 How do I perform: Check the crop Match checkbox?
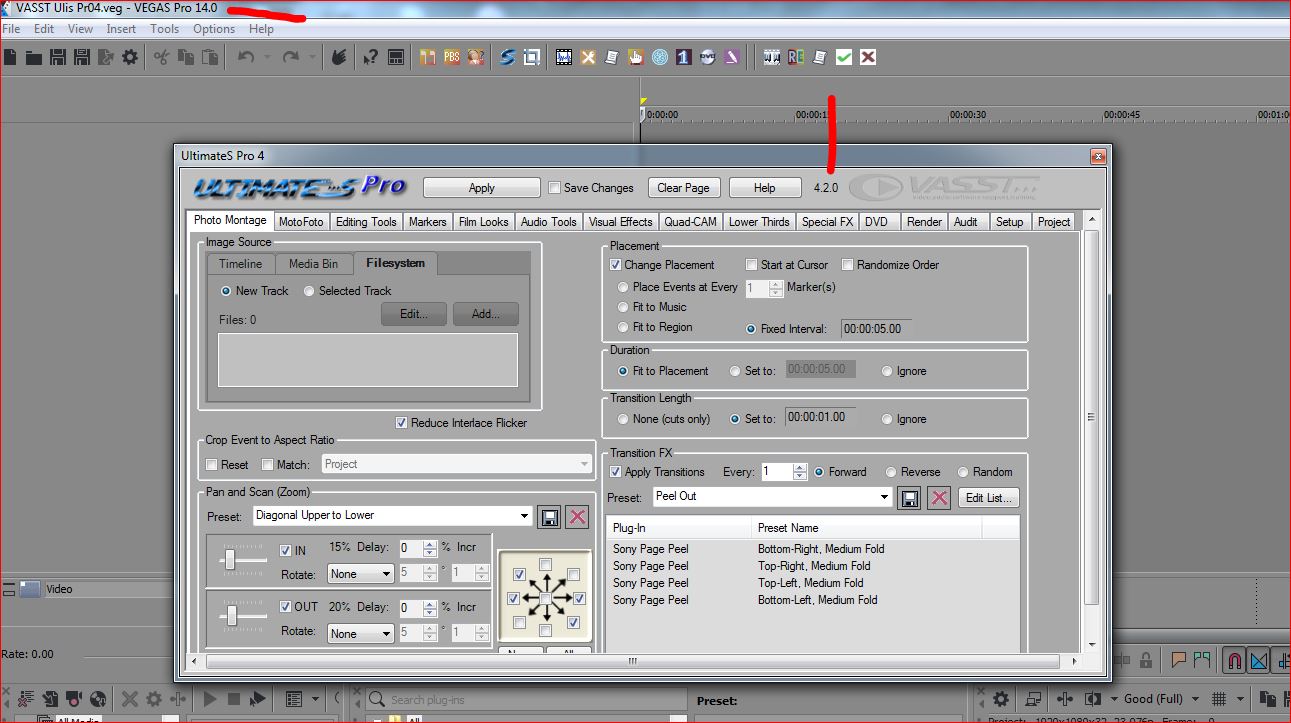[267, 465]
